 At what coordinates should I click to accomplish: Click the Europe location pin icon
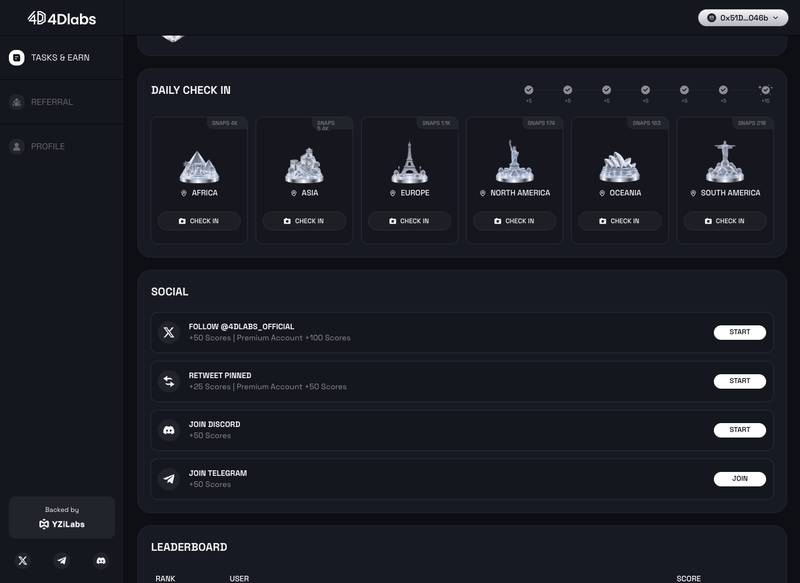(x=392, y=193)
